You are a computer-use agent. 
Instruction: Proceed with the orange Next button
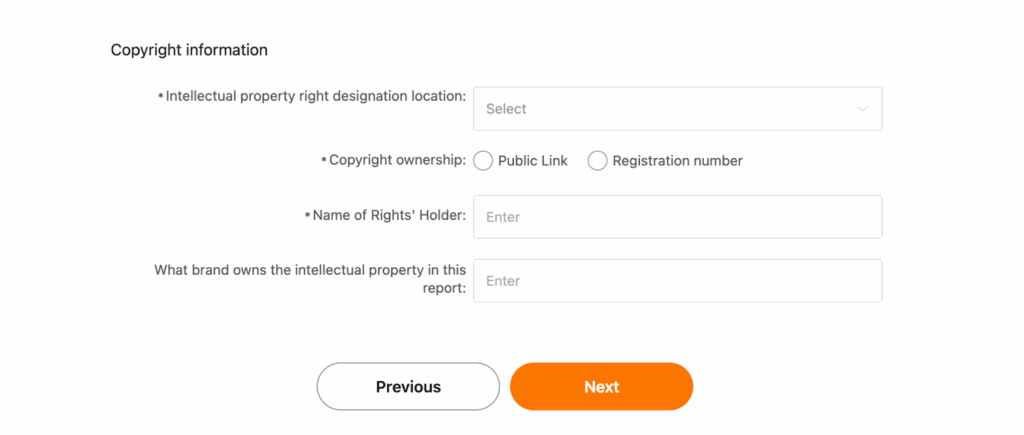click(601, 387)
